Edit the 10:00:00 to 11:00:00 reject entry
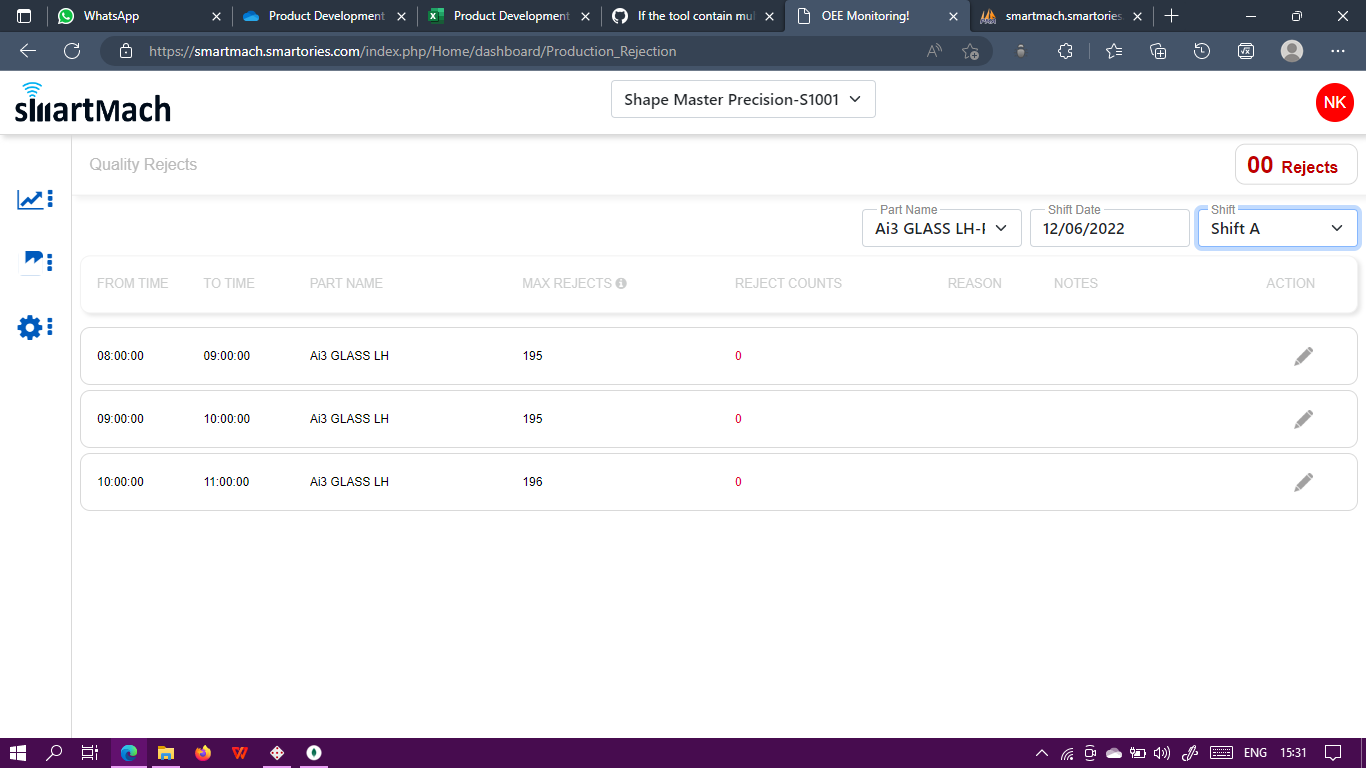Viewport: 1366px width, 768px height. point(1303,481)
